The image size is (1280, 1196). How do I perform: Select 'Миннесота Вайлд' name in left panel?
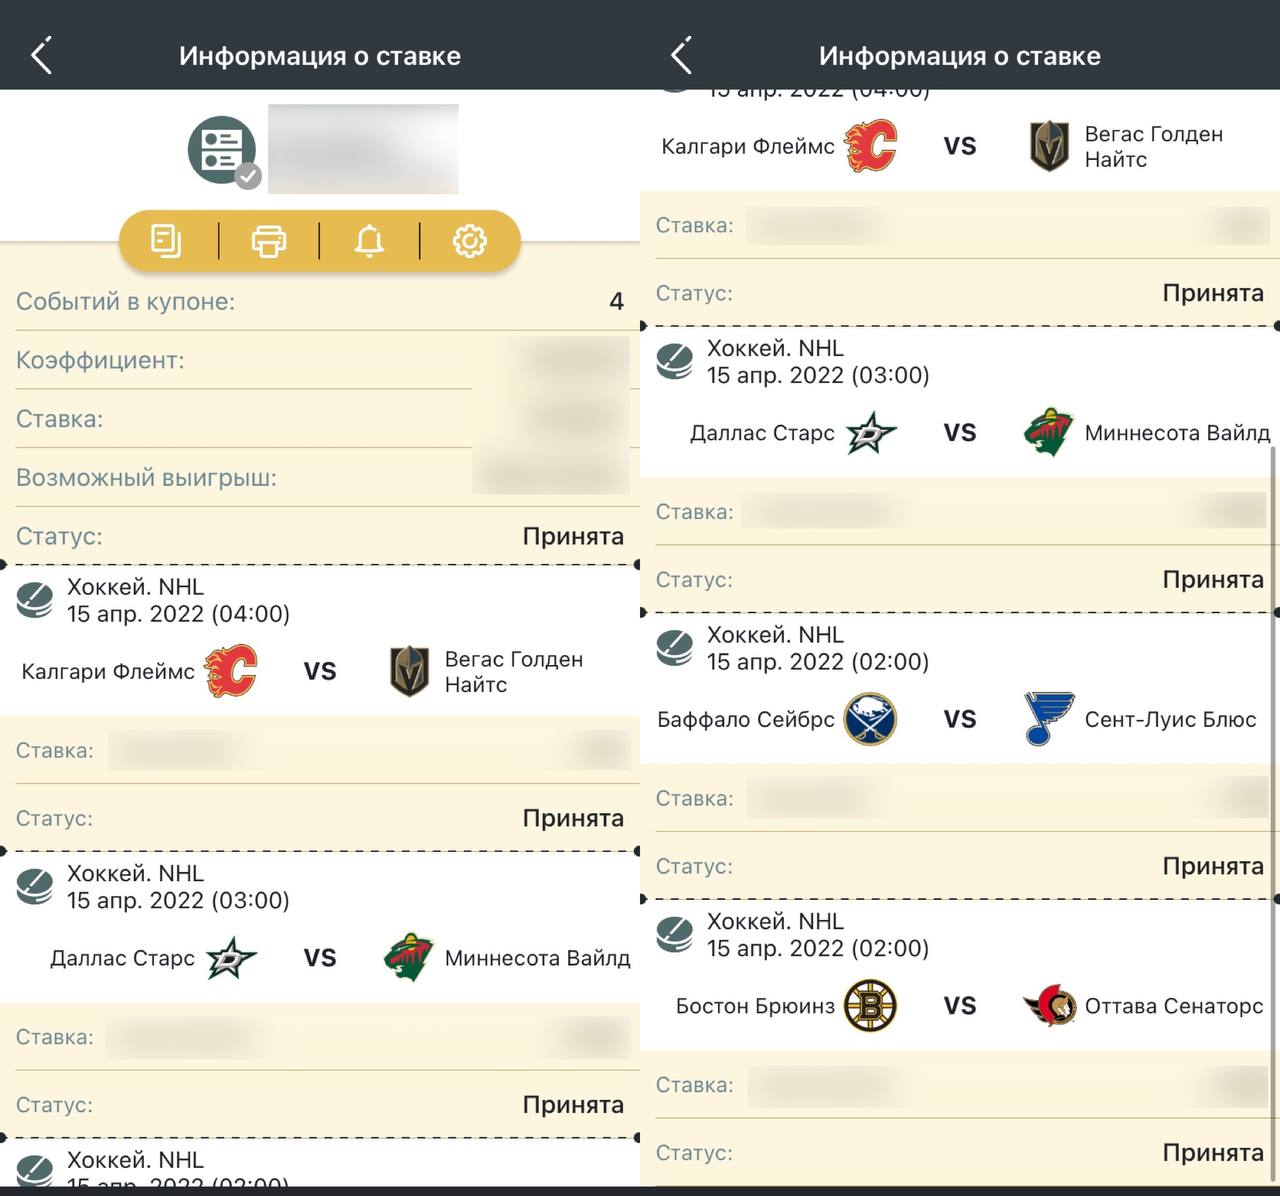pos(538,958)
